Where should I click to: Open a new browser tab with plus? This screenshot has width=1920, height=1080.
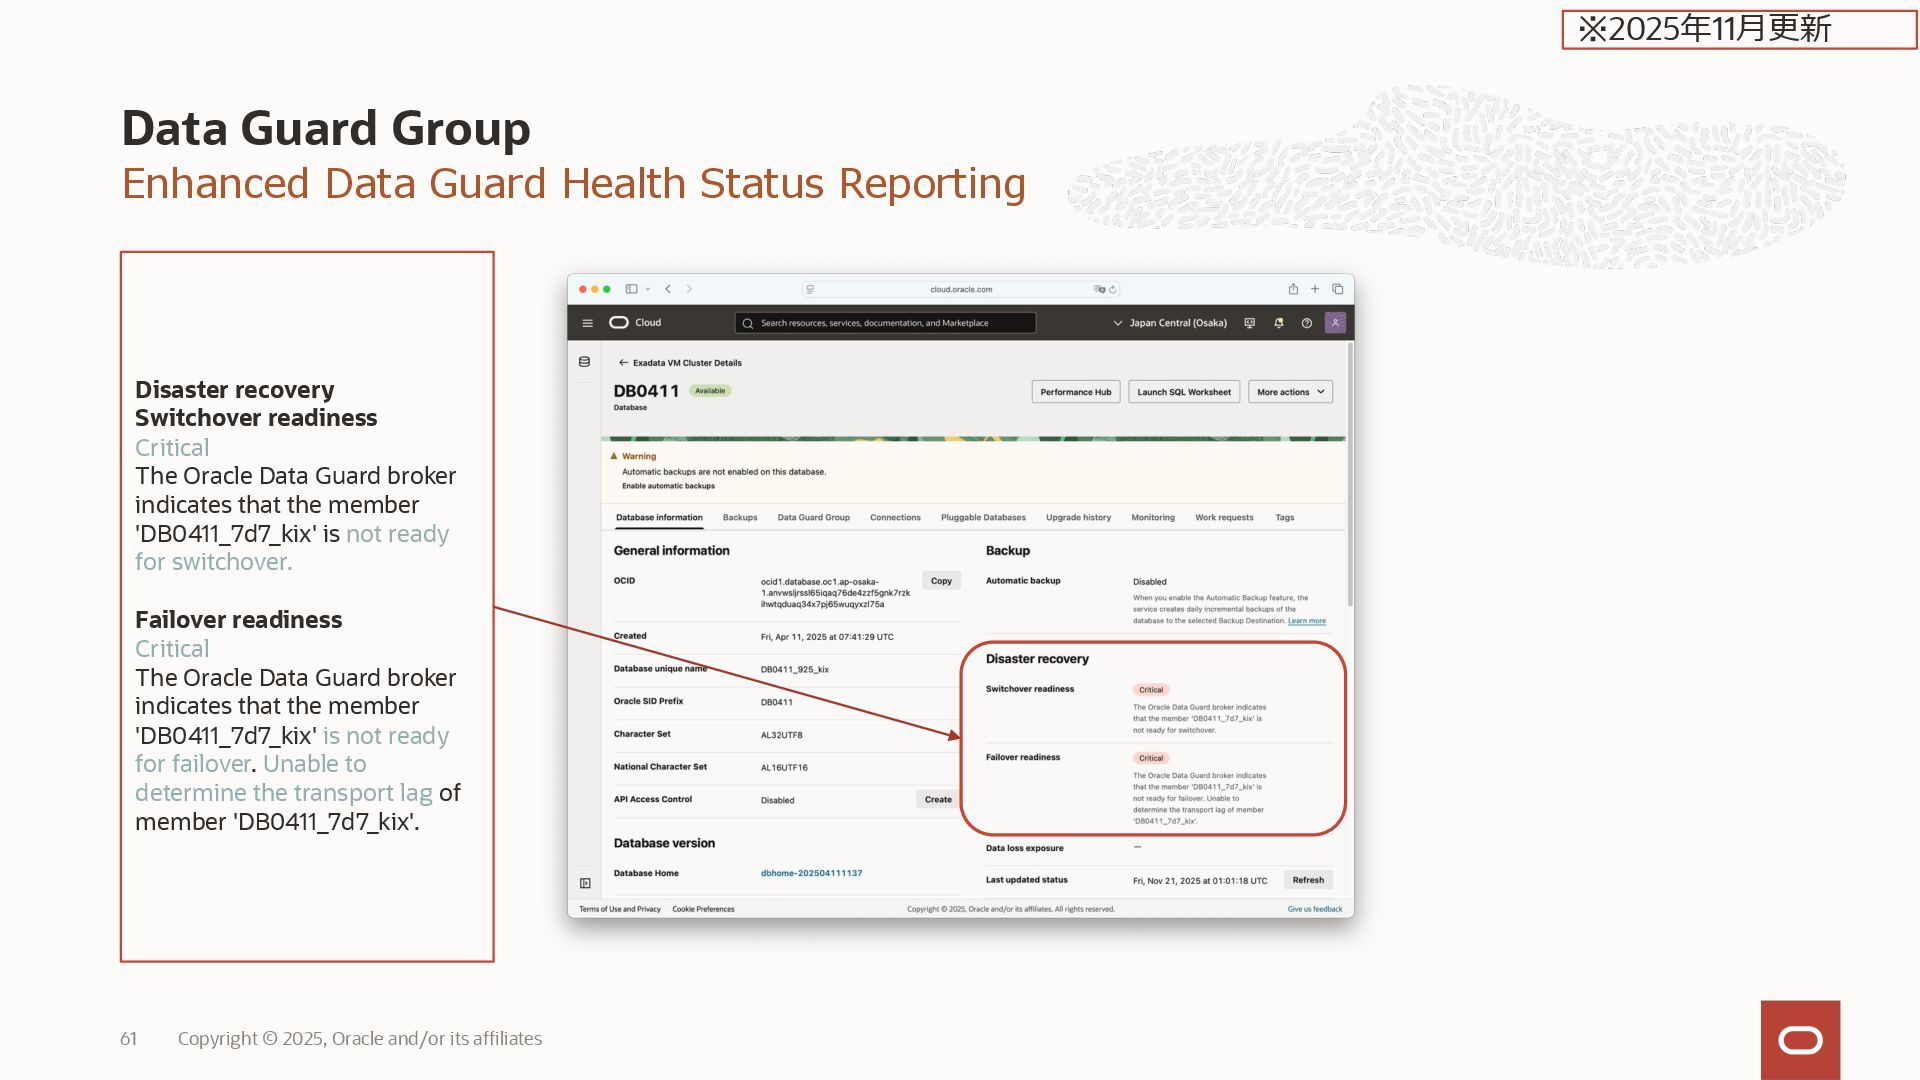pos(1315,289)
